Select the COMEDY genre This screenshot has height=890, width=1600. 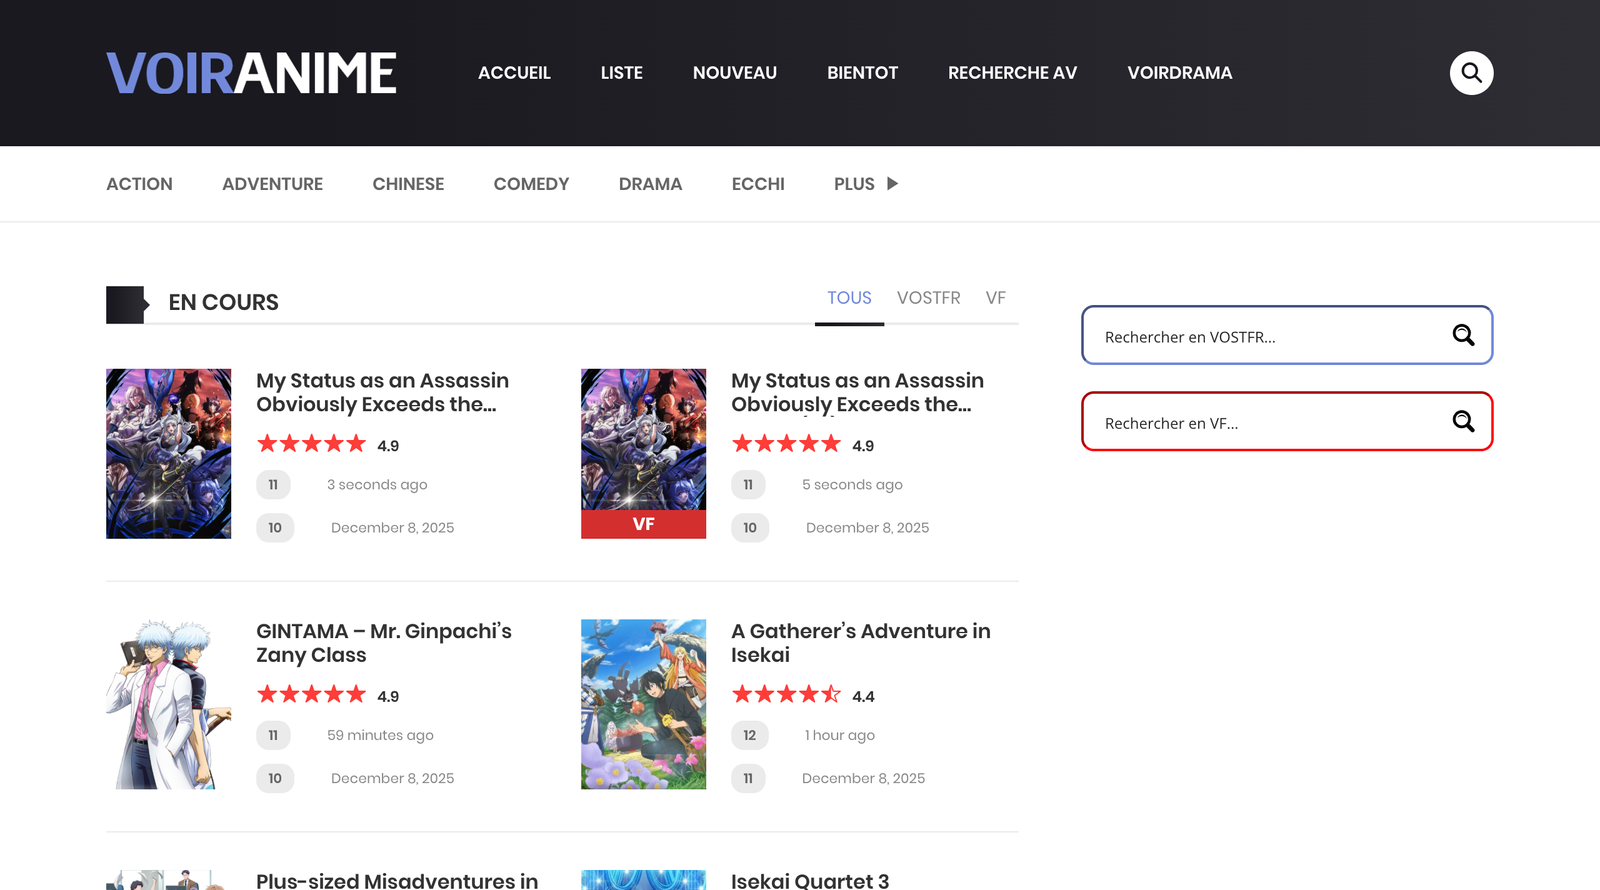(531, 184)
